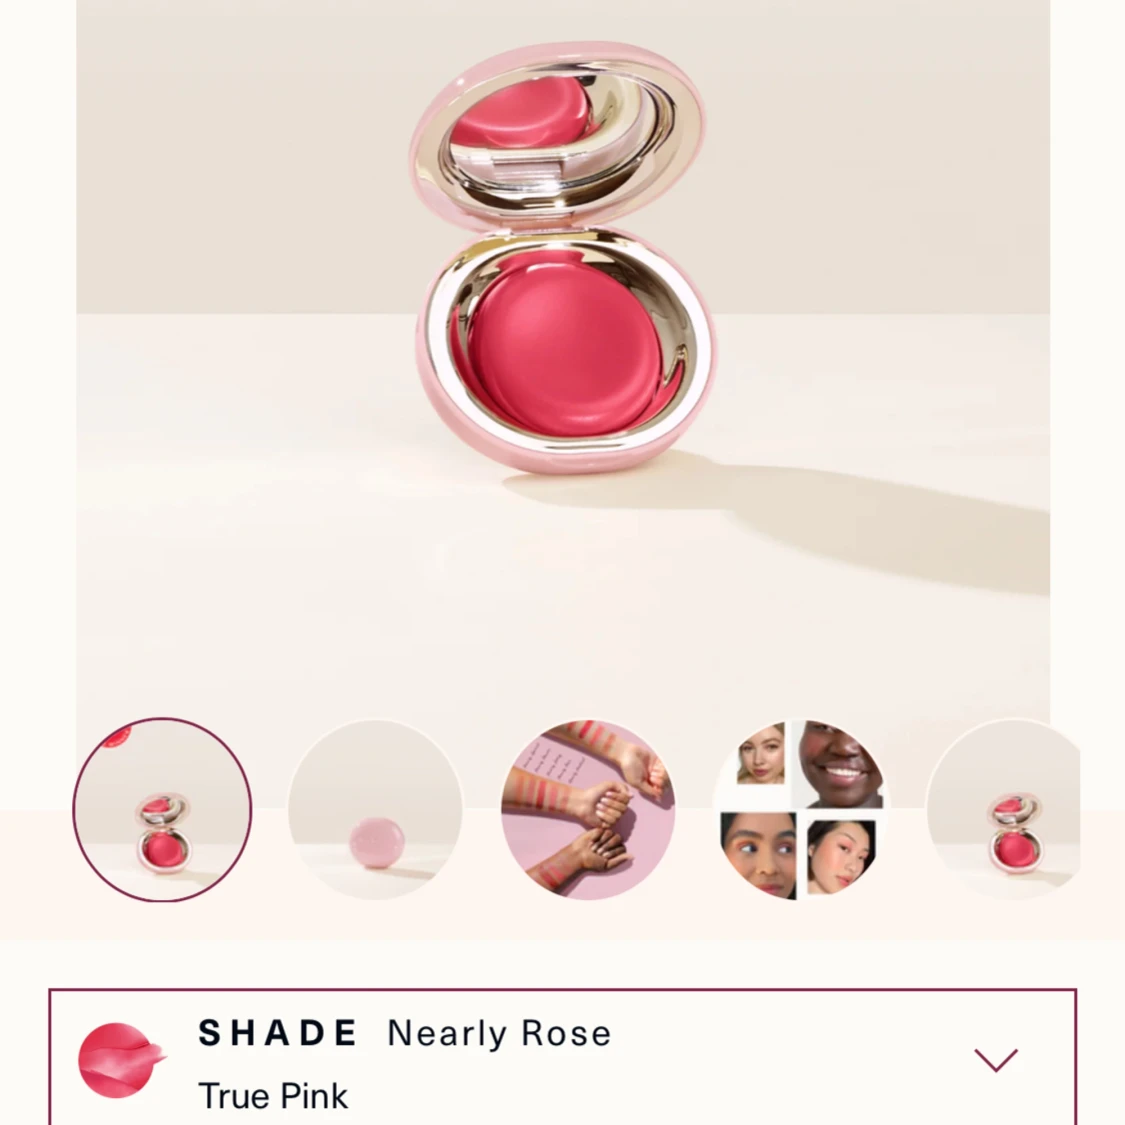Screen dimensions: 1125x1125
Task: Click the Nearly Rose shade name
Action: (x=499, y=1034)
